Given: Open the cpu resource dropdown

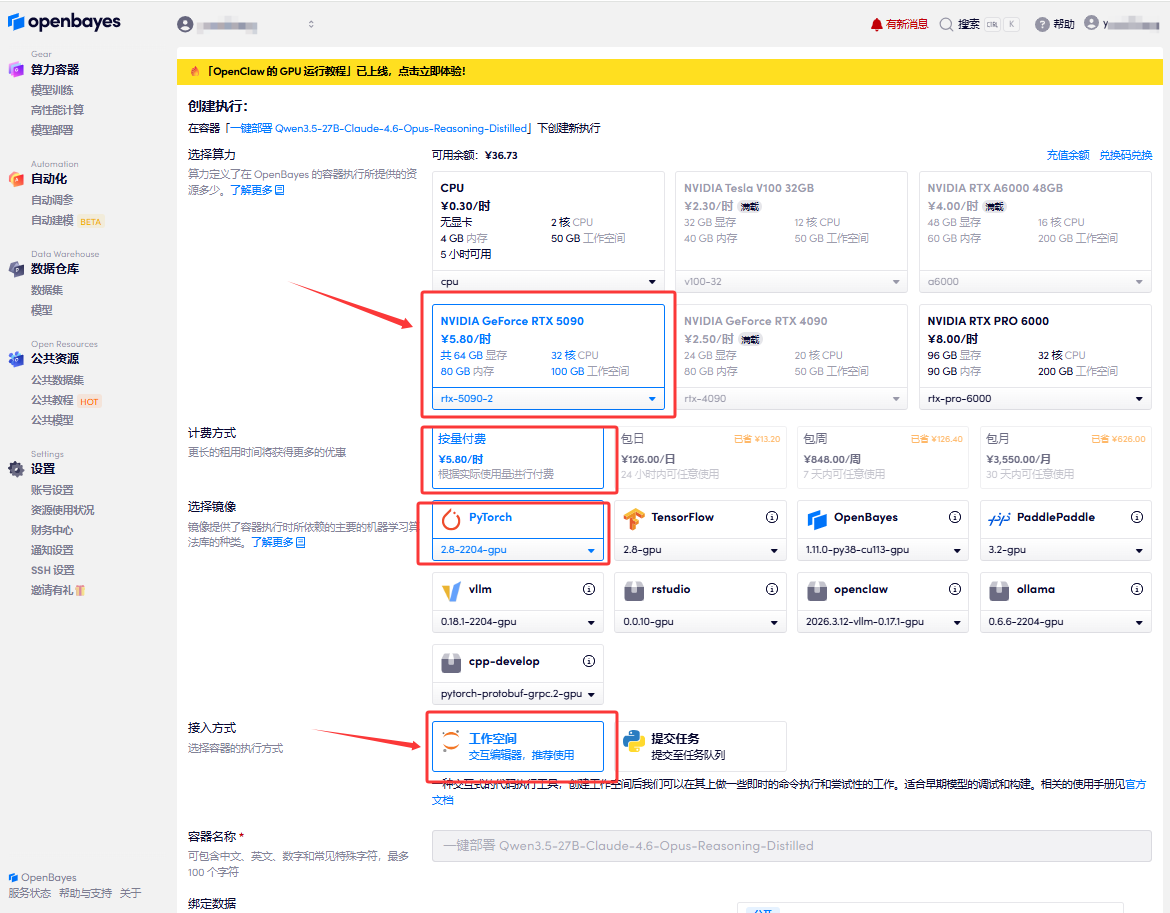Looking at the screenshot, I should [x=548, y=282].
